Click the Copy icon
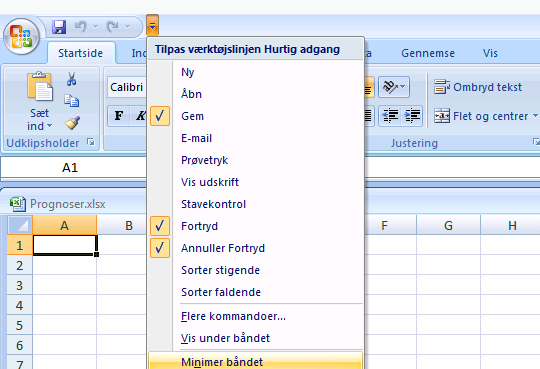Viewport: 540px width, 369px height. tap(71, 101)
